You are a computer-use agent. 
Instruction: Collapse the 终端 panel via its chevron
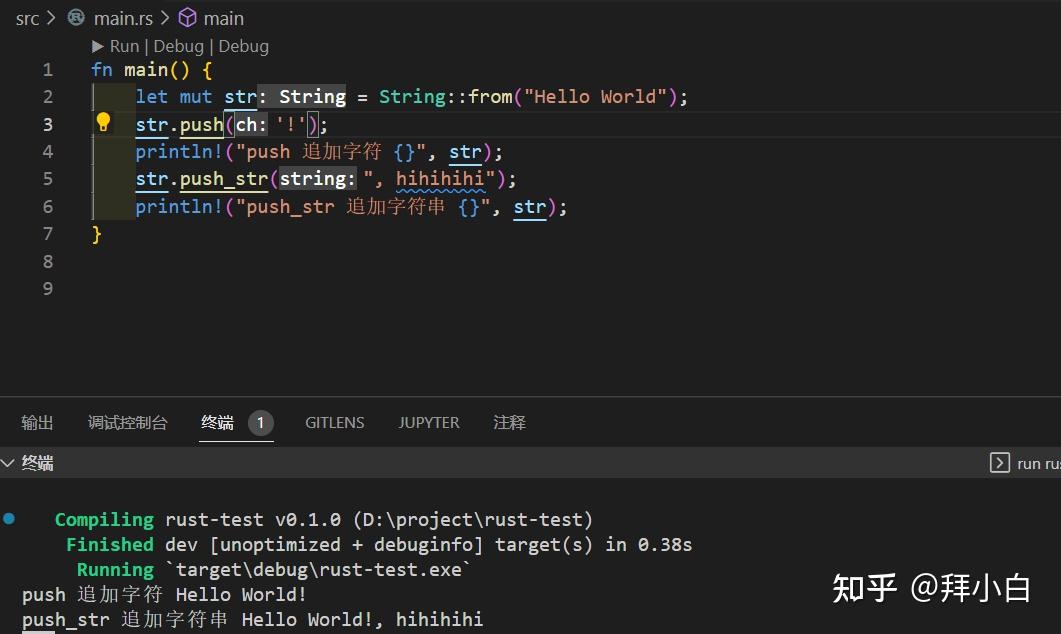(x=8, y=463)
